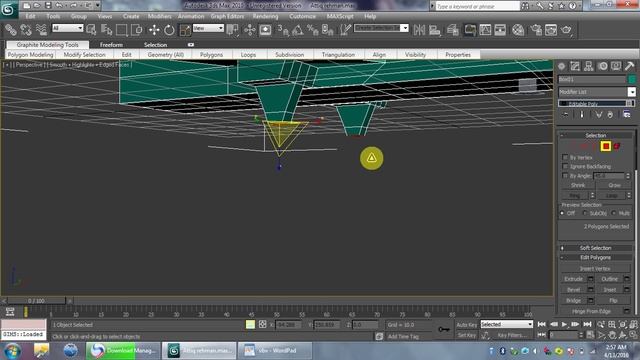The image size is (640, 360).
Task: Click Hinge From Edge button
Action: (591, 311)
